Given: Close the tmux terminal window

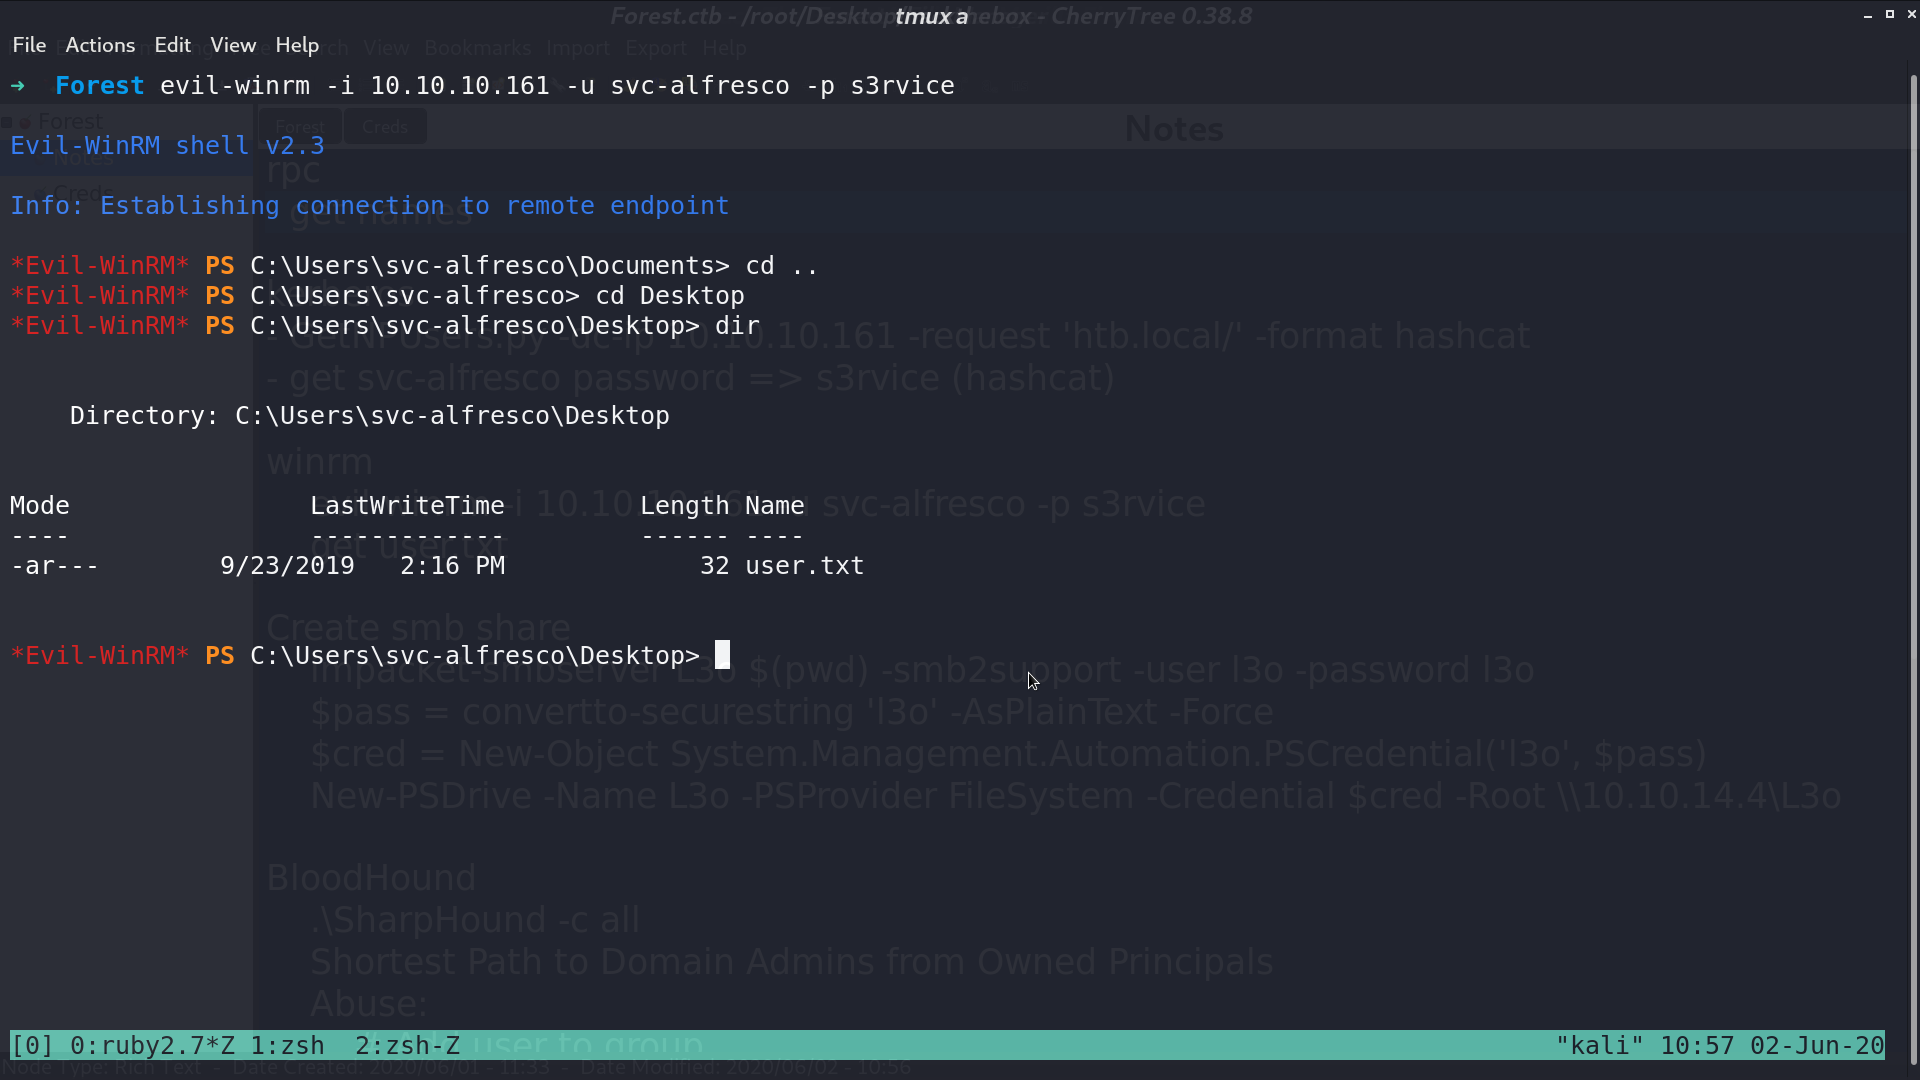Looking at the screenshot, I should 1912,15.
